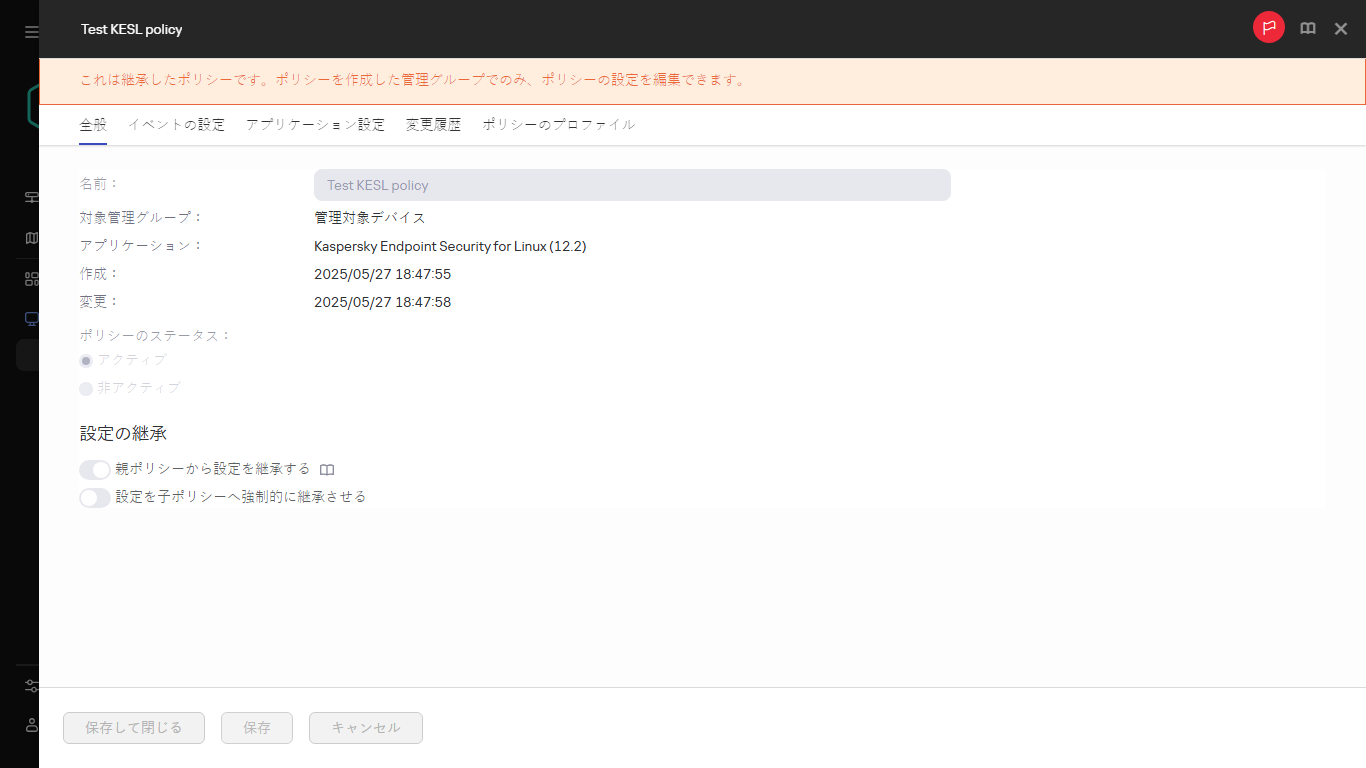Toggle 設定を子ポリシーへ強制的に継承させる switch
Screen dimensions: 1366x768
click(95, 497)
